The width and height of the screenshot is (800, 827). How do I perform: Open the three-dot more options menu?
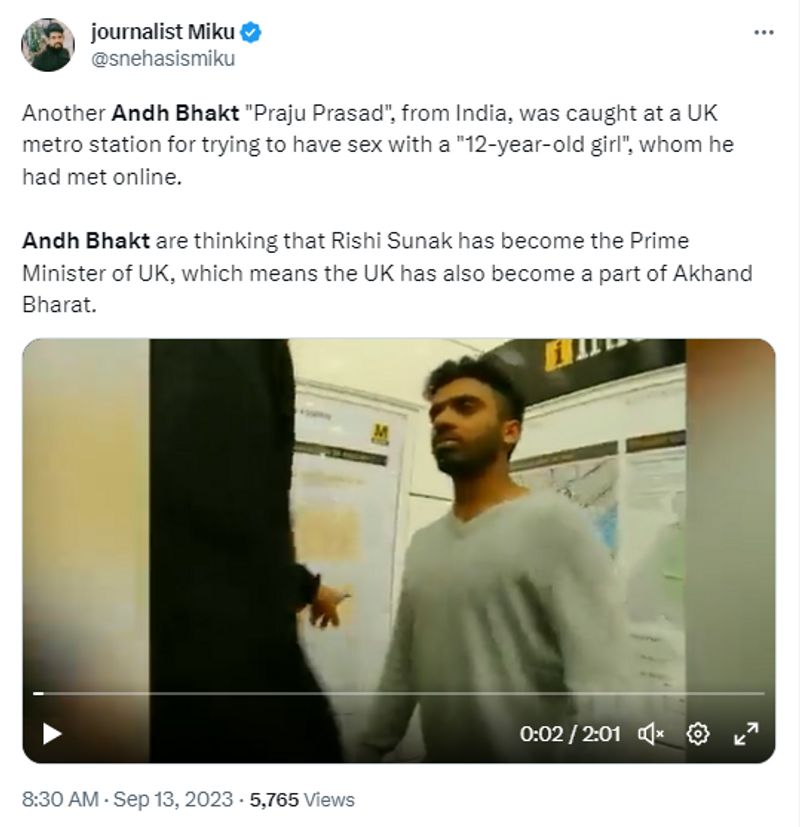coord(763,33)
